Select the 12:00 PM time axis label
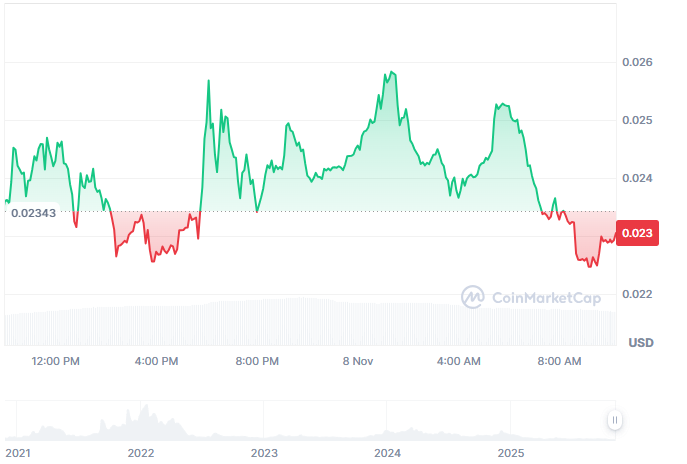Screen dimensions: 687x464 tap(55, 360)
